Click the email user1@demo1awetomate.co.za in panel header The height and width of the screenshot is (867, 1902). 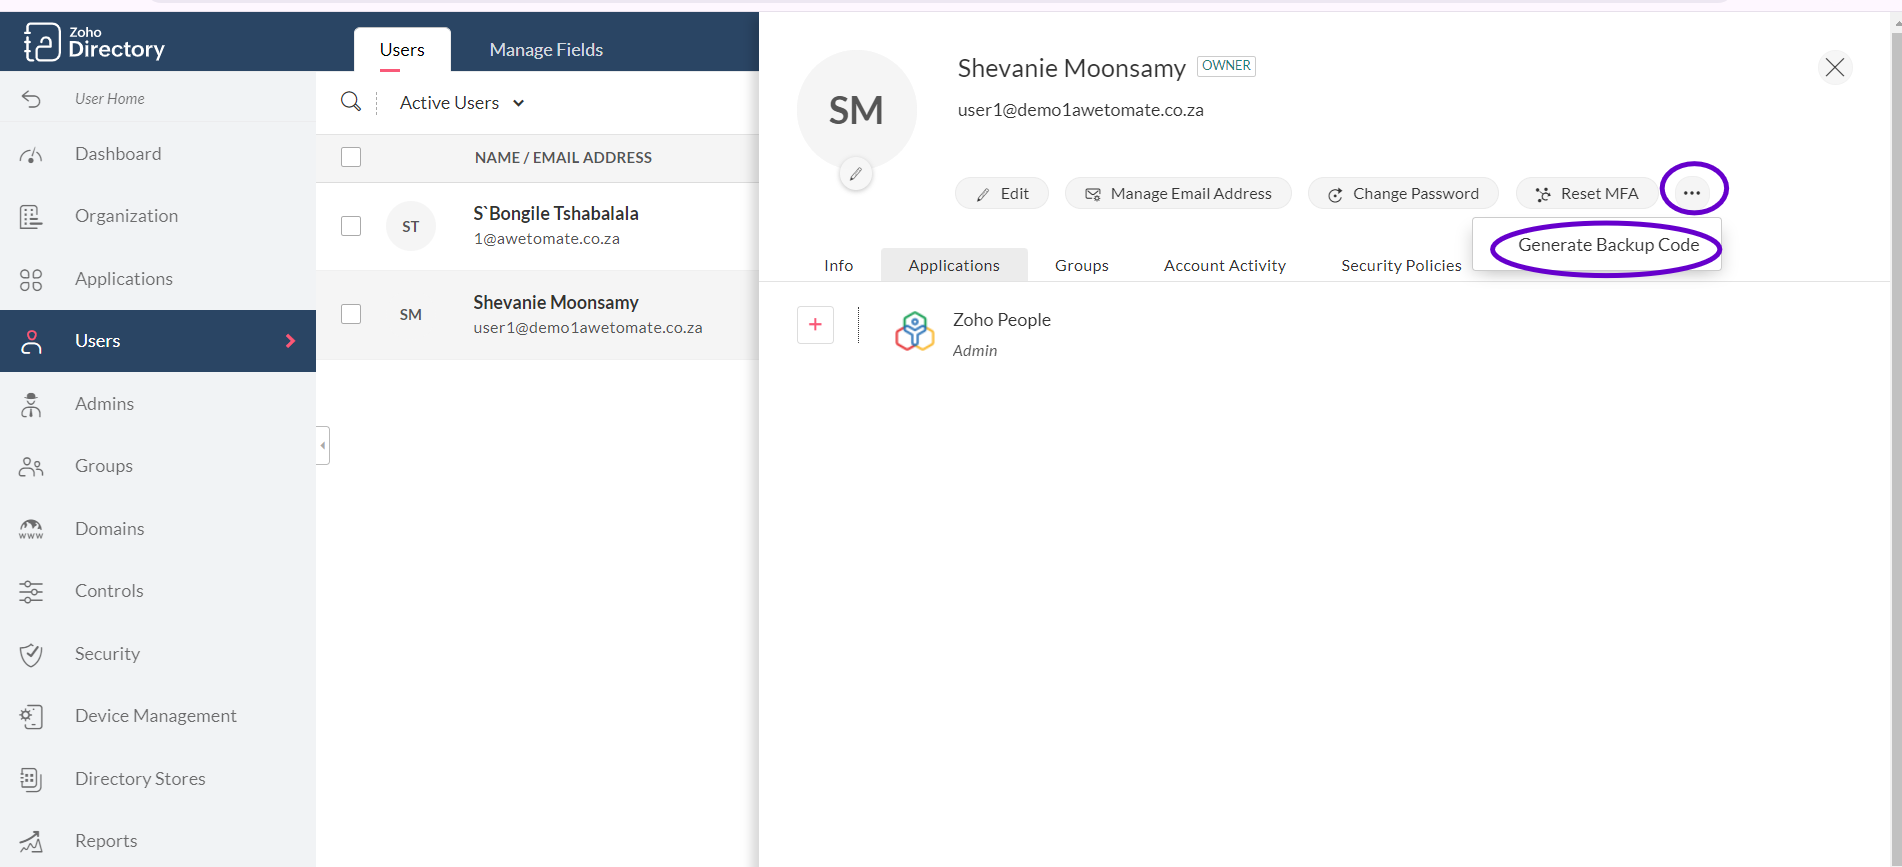click(1080, 110)
